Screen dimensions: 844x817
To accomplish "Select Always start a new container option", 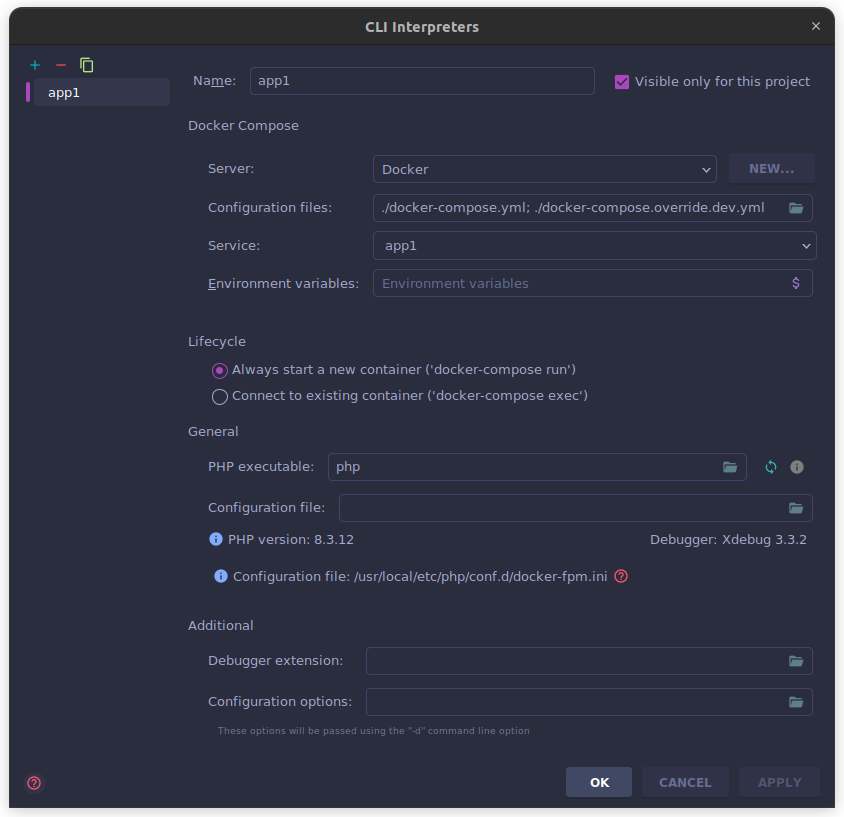I will [220, 370].
